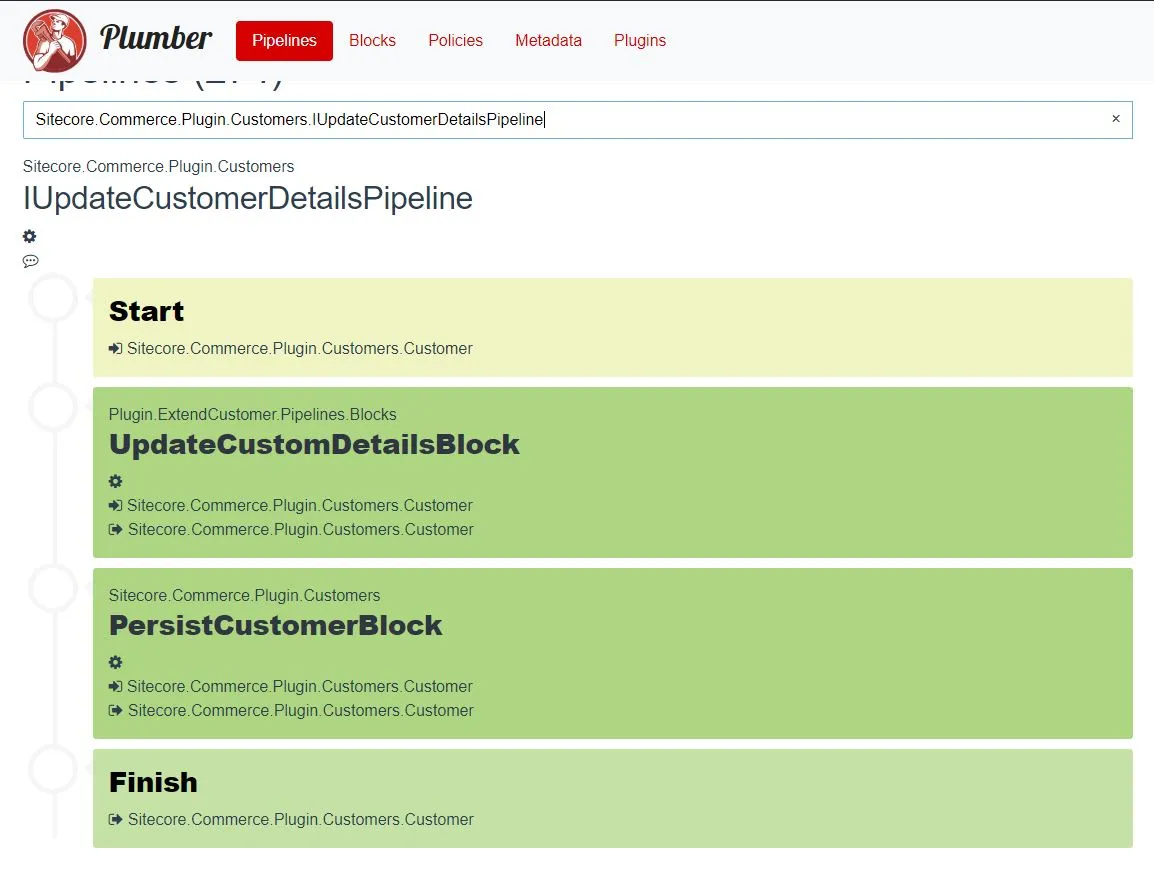Open the UpdateCustomDetailsBlock details
Viewport: 1154px width, 874px height.
point(314,444)
